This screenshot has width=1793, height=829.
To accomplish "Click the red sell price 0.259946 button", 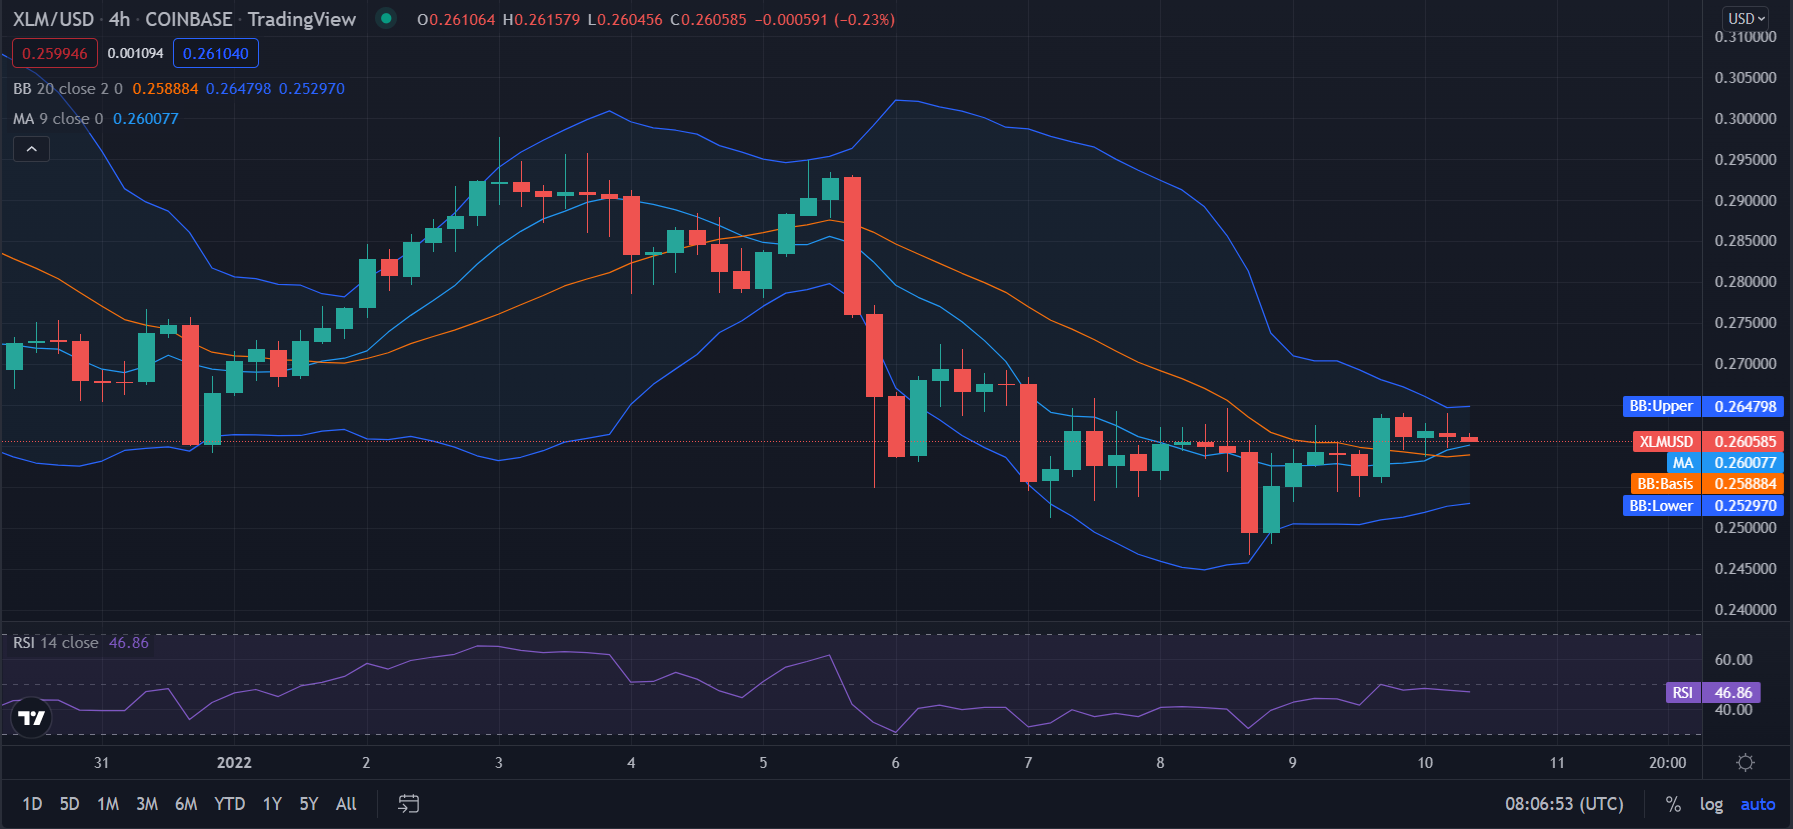I will (55, 53).
